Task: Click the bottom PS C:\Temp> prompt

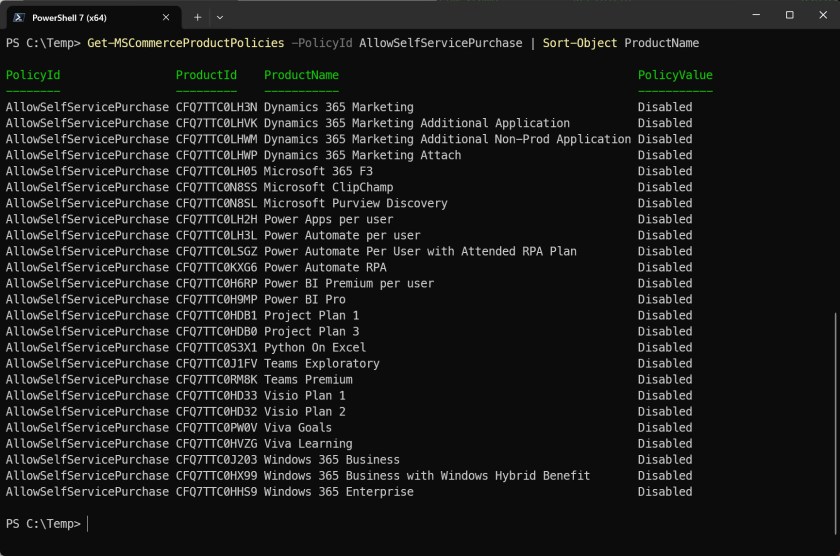Action: (43, 524)
